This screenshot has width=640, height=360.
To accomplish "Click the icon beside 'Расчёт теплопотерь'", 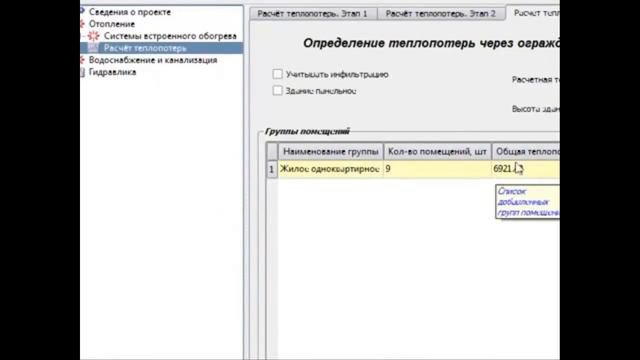I will pos(93,48).
